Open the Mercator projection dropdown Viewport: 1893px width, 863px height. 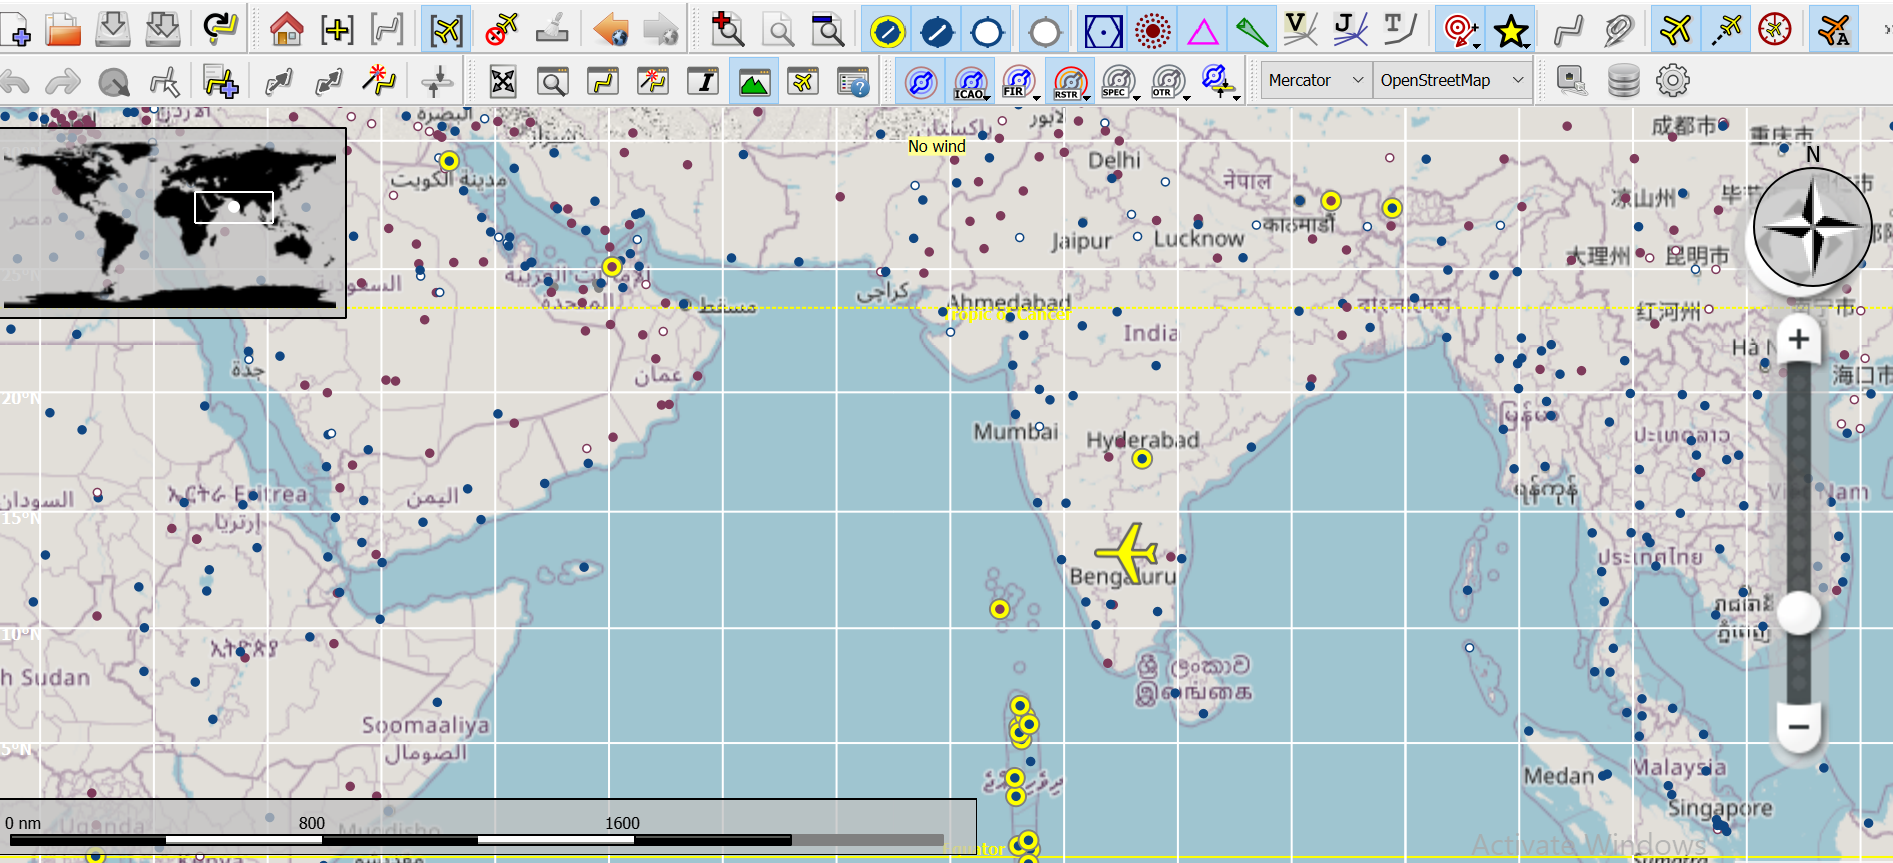coord(1314,80)
